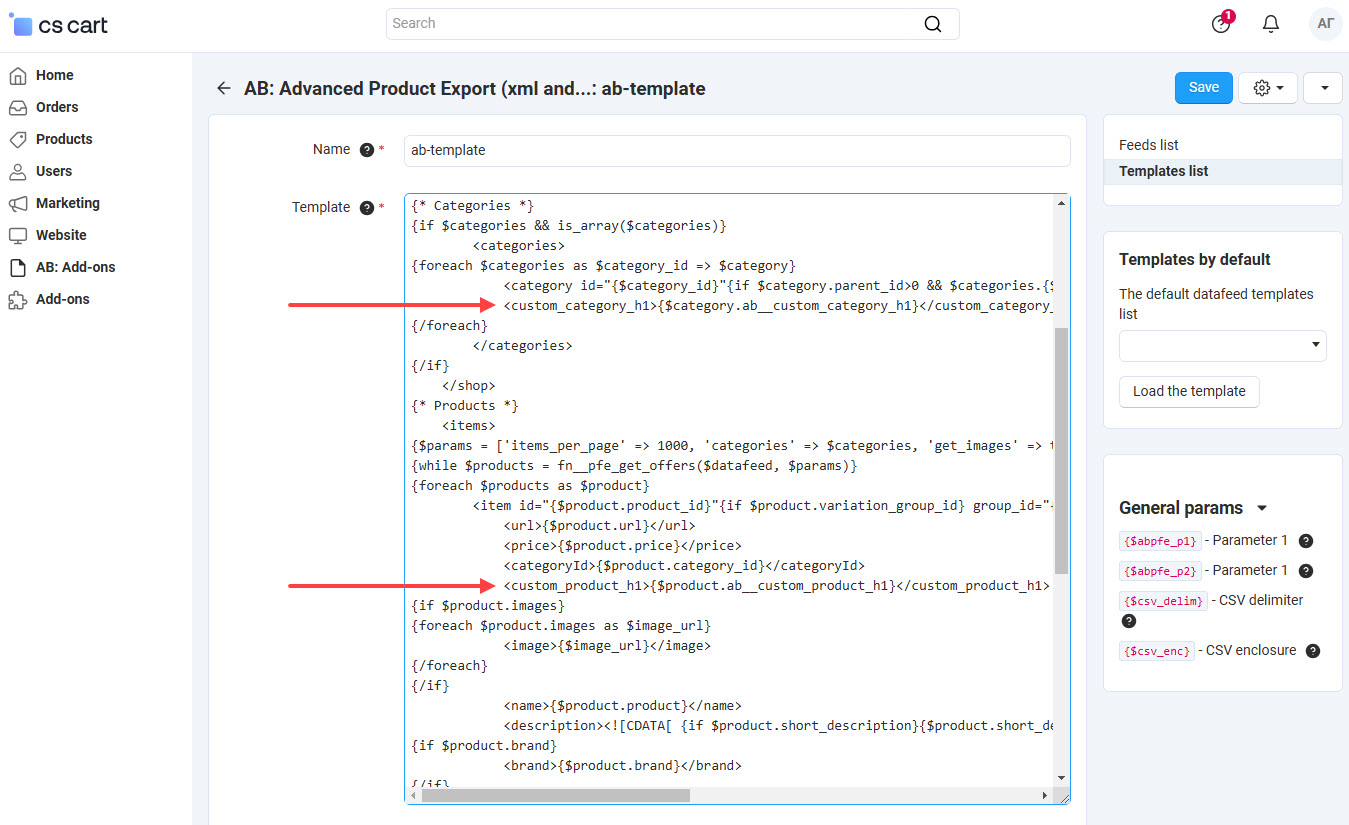Open the settings gear dropdown

pyautogui.click(x=1267, y=87)
